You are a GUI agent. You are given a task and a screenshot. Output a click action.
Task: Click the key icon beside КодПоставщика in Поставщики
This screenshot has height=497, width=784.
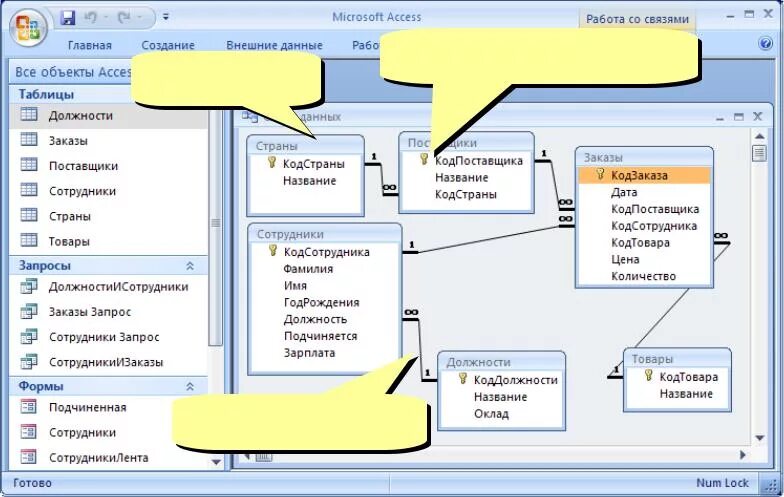coord(424,159)
